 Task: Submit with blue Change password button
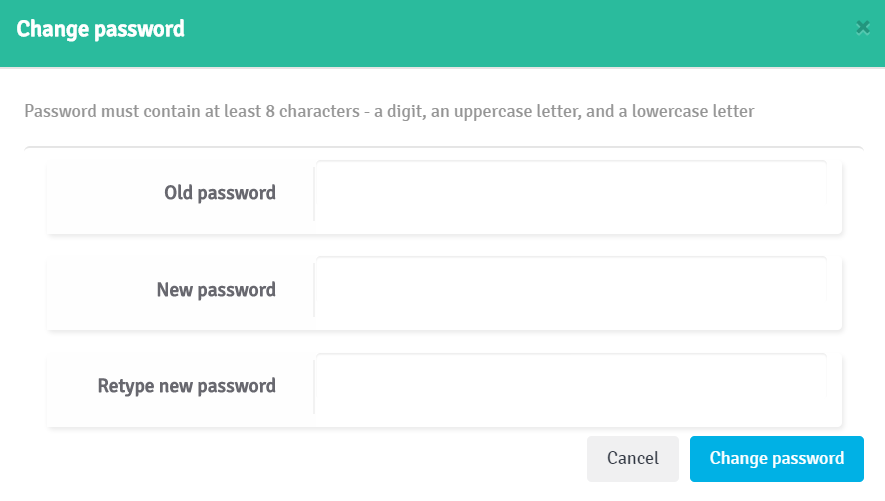point(777,459)
